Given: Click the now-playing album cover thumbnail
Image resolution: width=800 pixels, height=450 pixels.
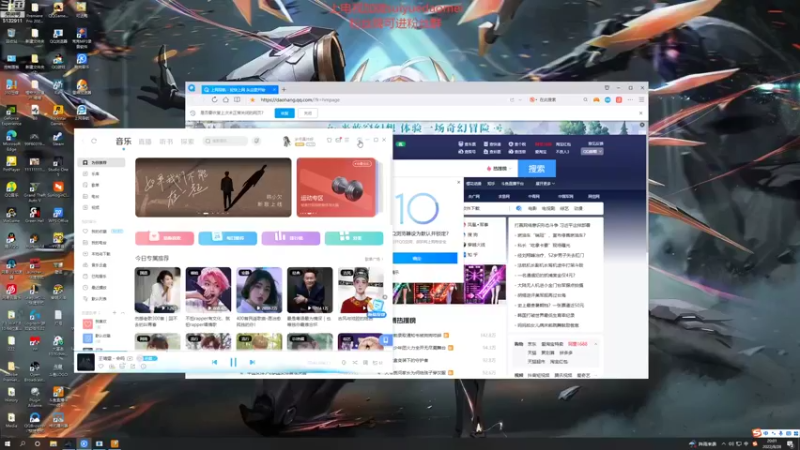Looking at the screenshot, I should 86,362.
